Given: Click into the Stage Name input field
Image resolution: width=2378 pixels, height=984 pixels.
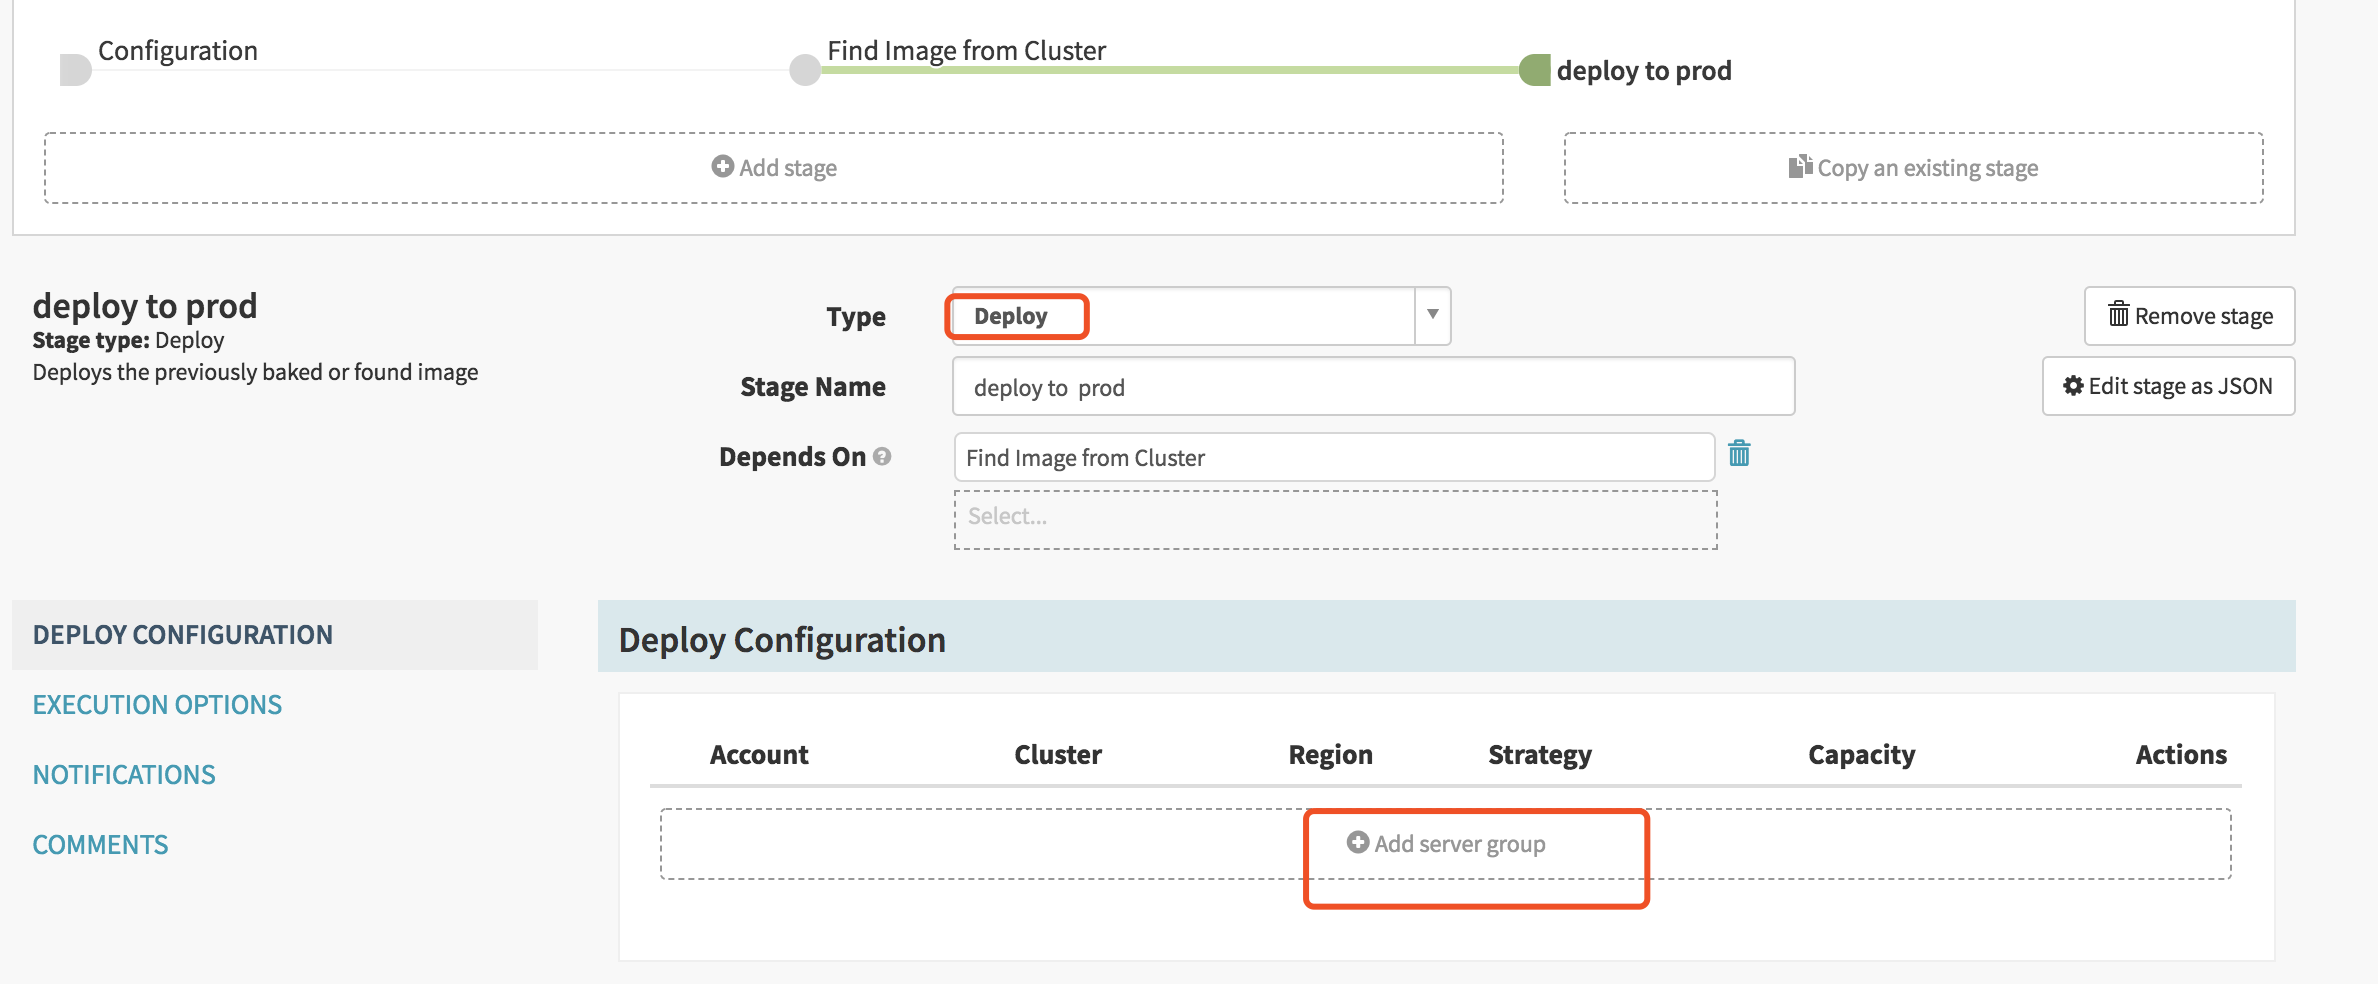Looking at the screenshot, I should (1372, 387).
